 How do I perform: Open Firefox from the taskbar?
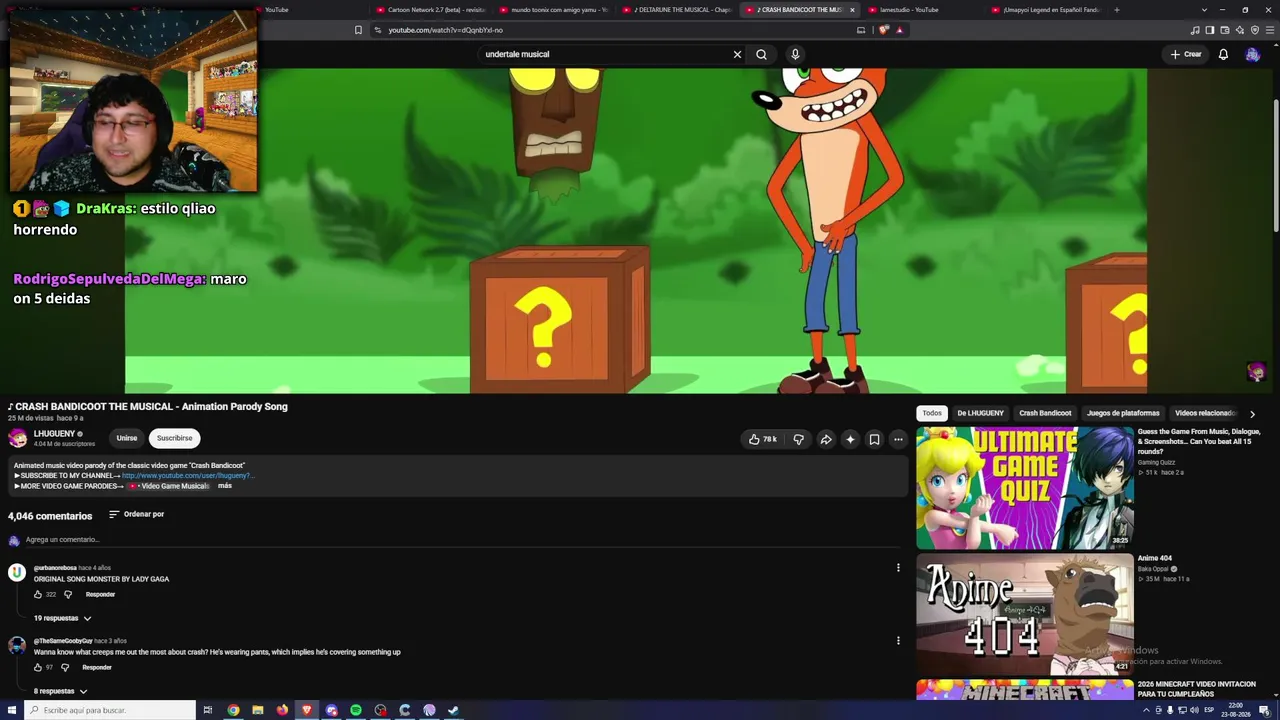click(282, 710)
